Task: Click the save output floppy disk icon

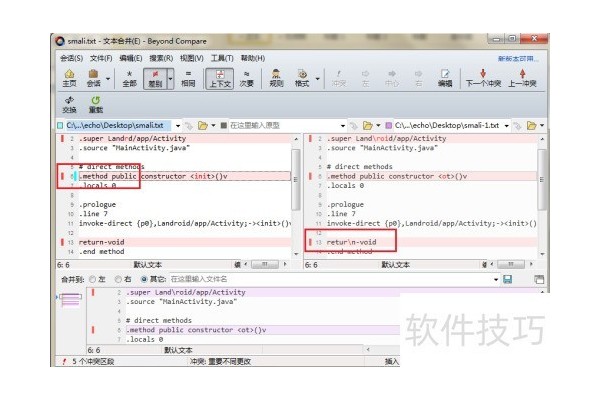Action: click(x=507, y=279)
